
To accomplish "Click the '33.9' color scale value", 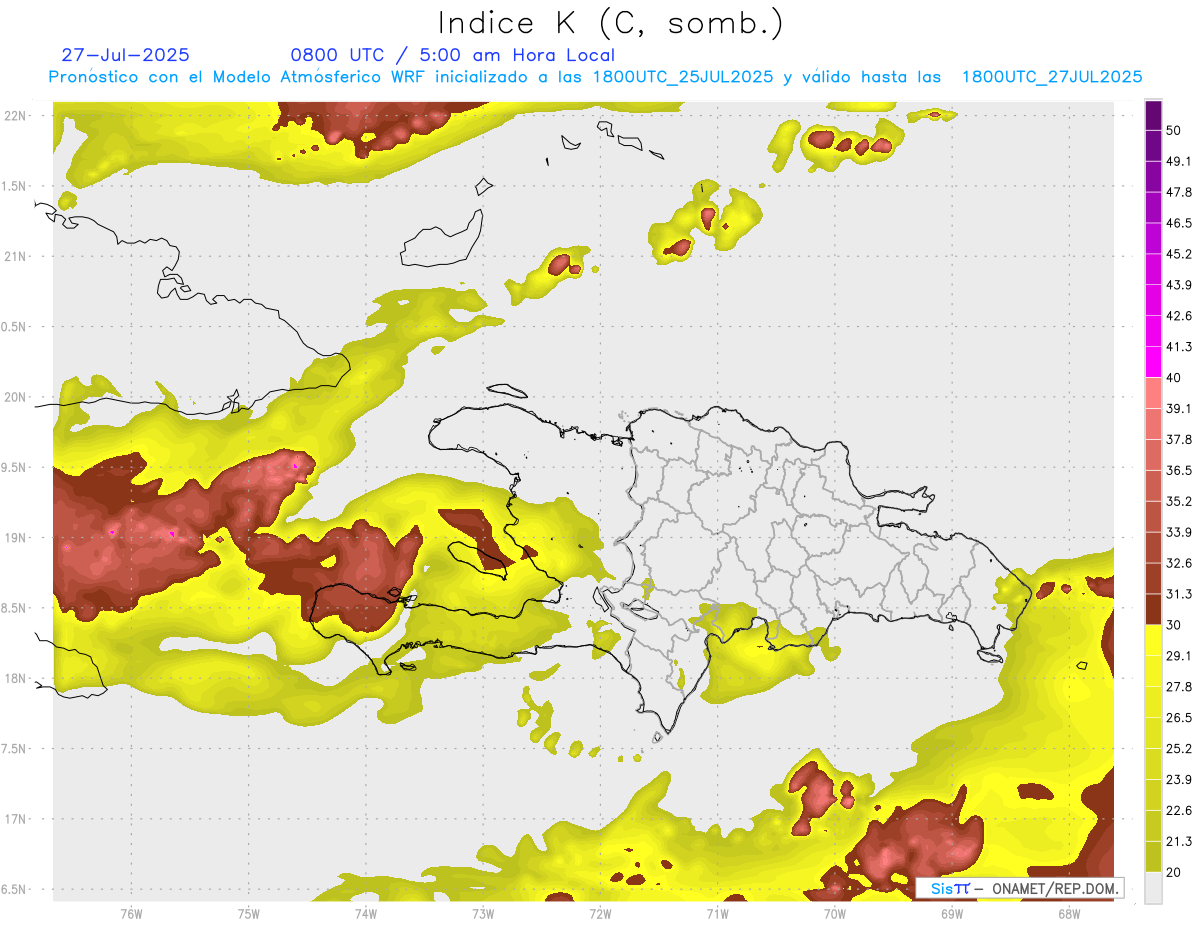I will click(x=1179, y=532).
